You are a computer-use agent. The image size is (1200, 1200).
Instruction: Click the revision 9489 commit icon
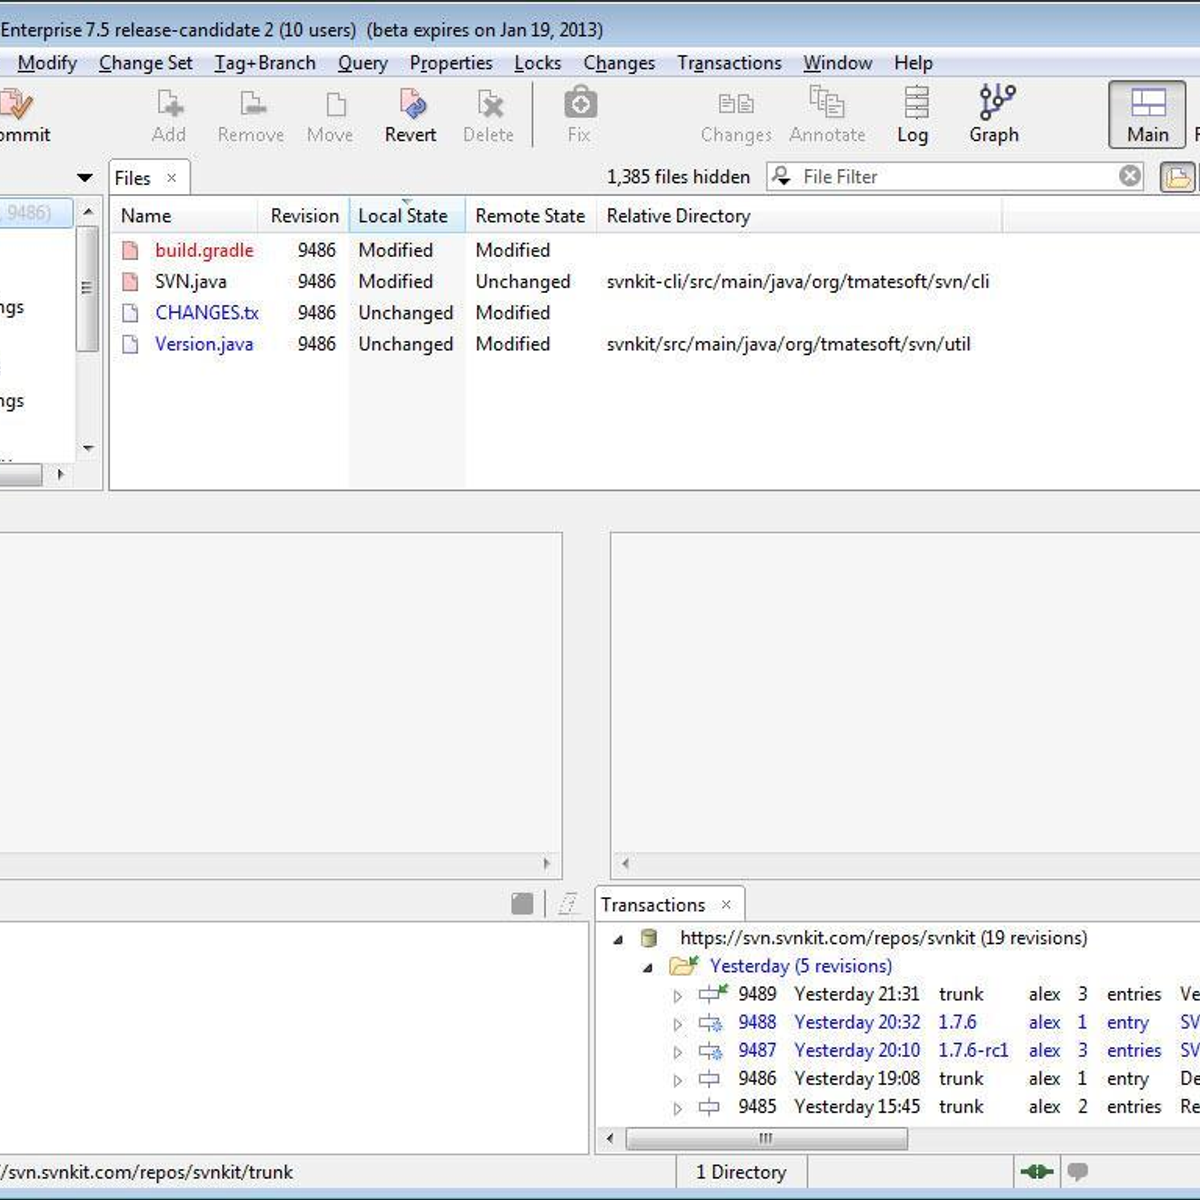[x=713, y=994]
